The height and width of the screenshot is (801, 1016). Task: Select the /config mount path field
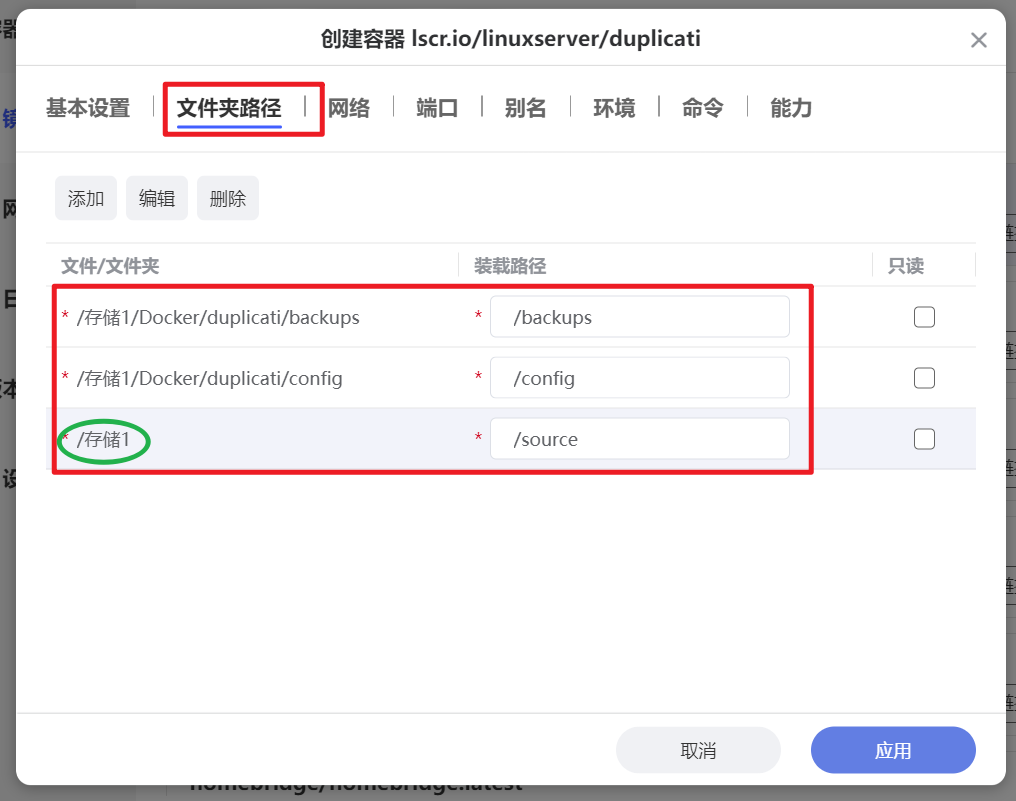tap(640, 377)
